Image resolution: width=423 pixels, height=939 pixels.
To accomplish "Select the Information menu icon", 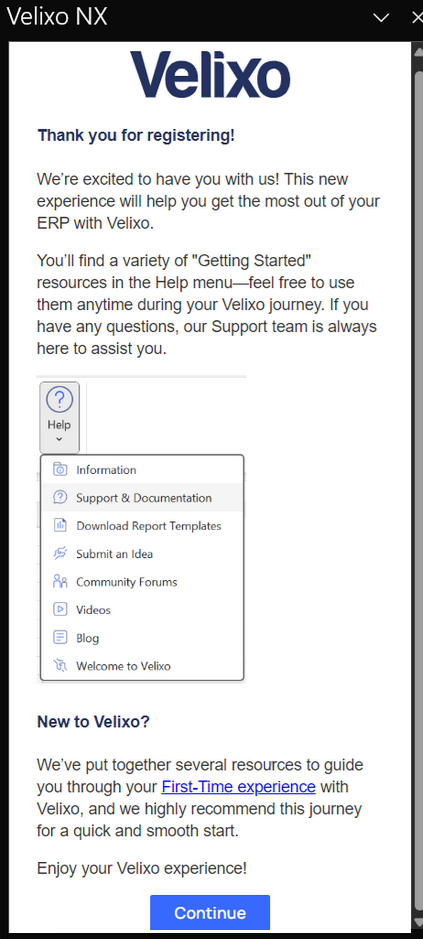I will click(x=60, y=470).
